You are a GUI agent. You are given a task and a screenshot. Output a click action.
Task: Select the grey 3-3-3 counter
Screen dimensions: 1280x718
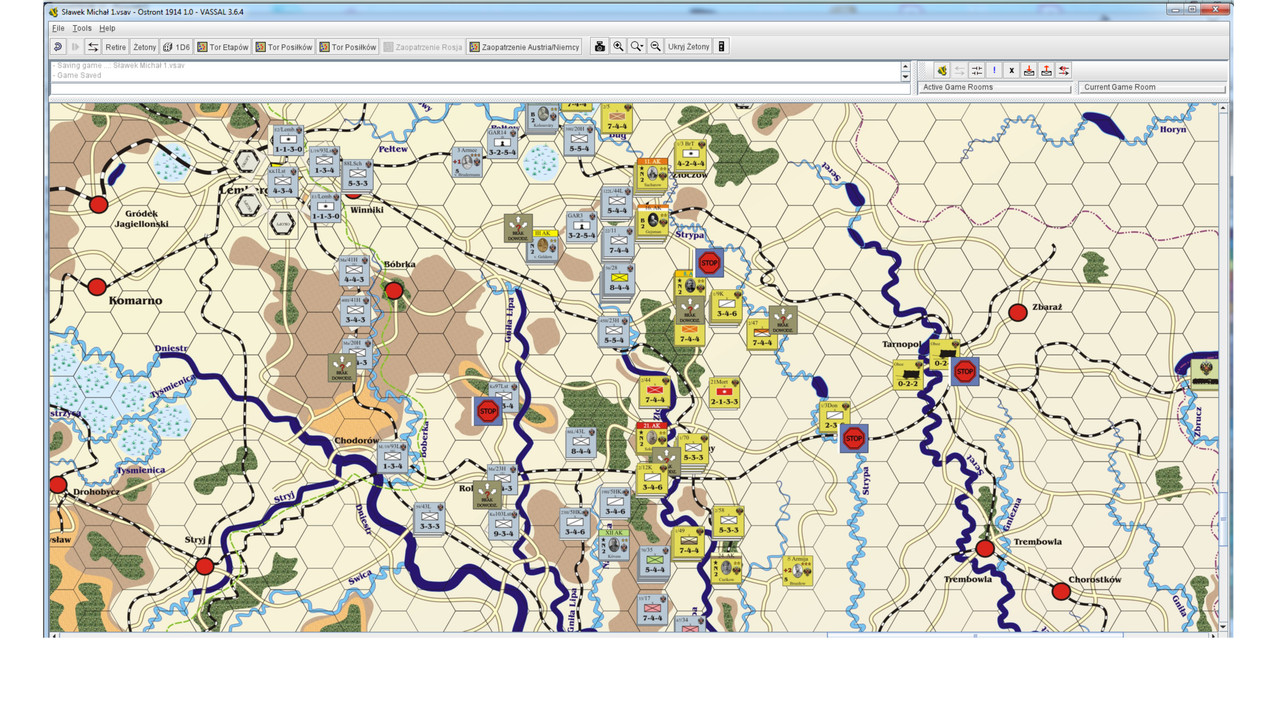point(429,518)
